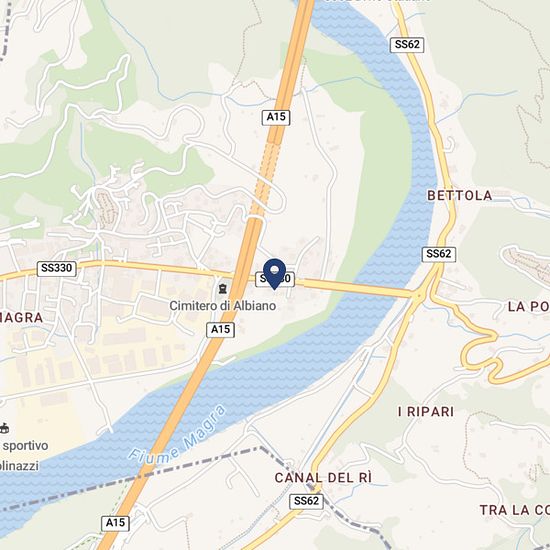Click the A15 shield near the bottom edge

click(x=115, y=523)
